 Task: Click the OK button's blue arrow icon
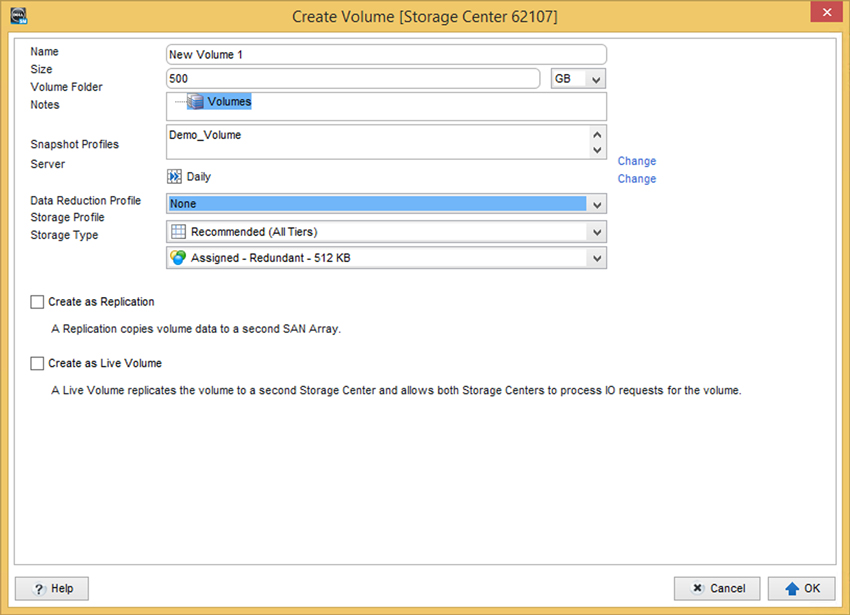pyautogui.click(x=791, y=588)
